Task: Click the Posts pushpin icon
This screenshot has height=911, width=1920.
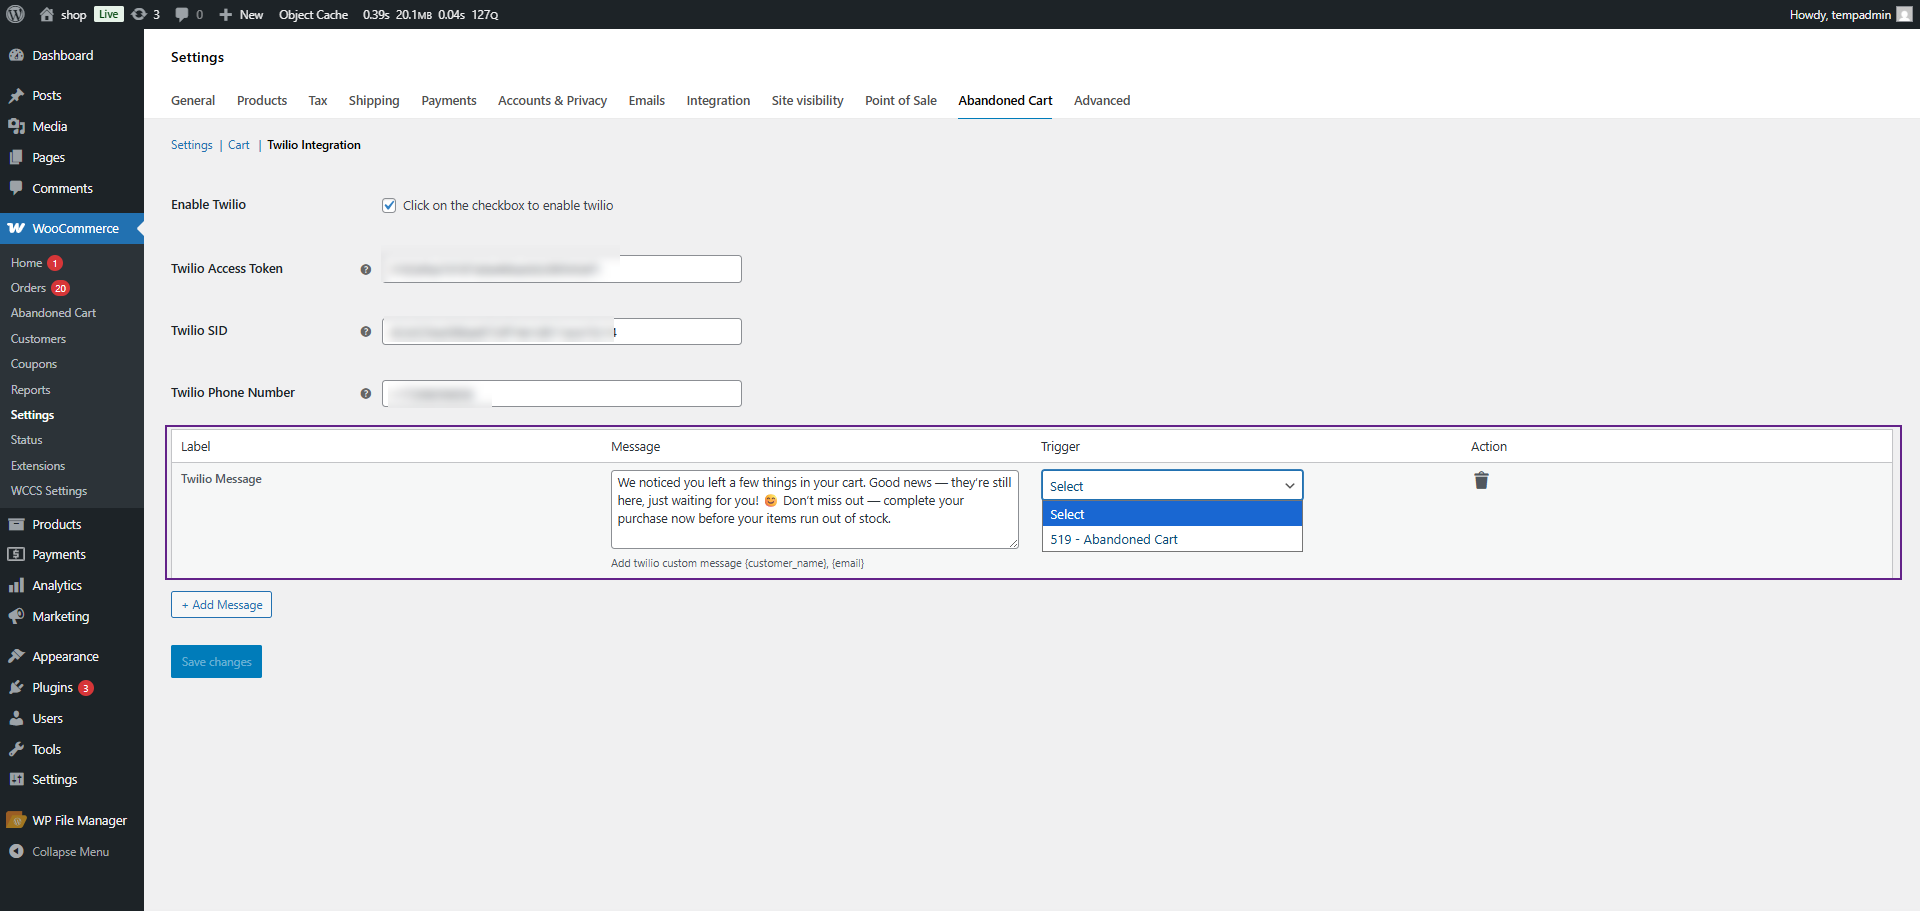Action: click(16, 96)
